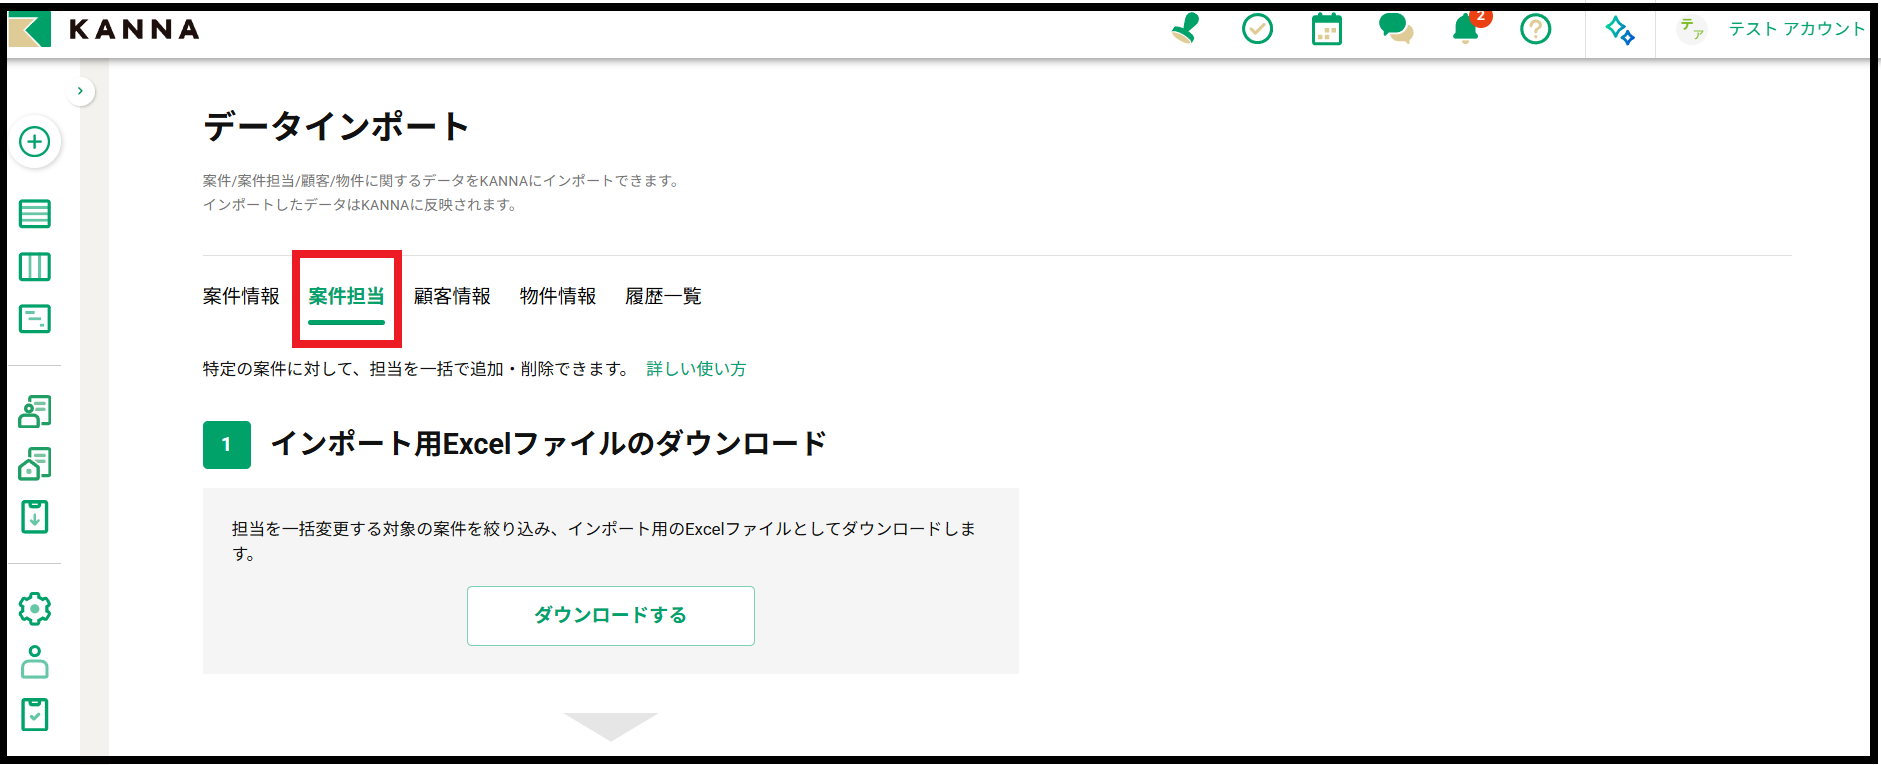Click the clipboard download icon in sidebar

(x=35, y=517)
